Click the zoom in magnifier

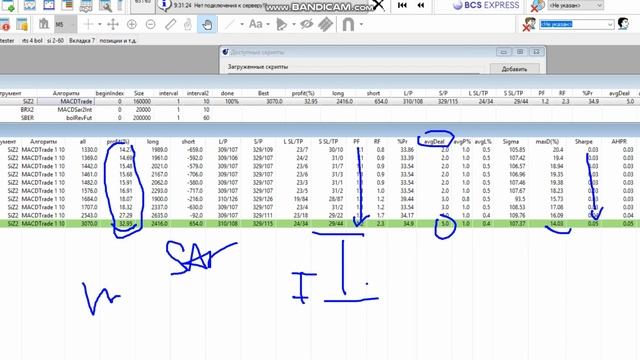click(131, 24)
